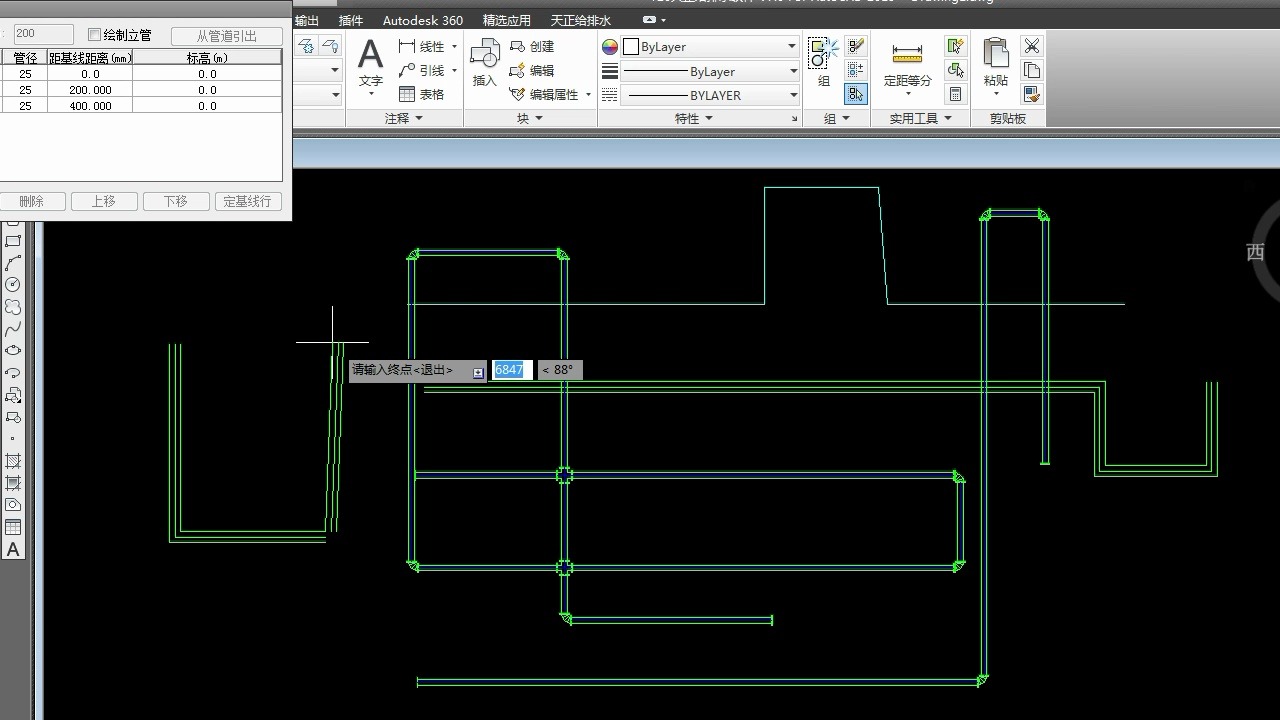Select the Multiline Text 'A' tool in left toolbar
The width and height of the screenshot is (1280, 720).
tap(13, 549)
